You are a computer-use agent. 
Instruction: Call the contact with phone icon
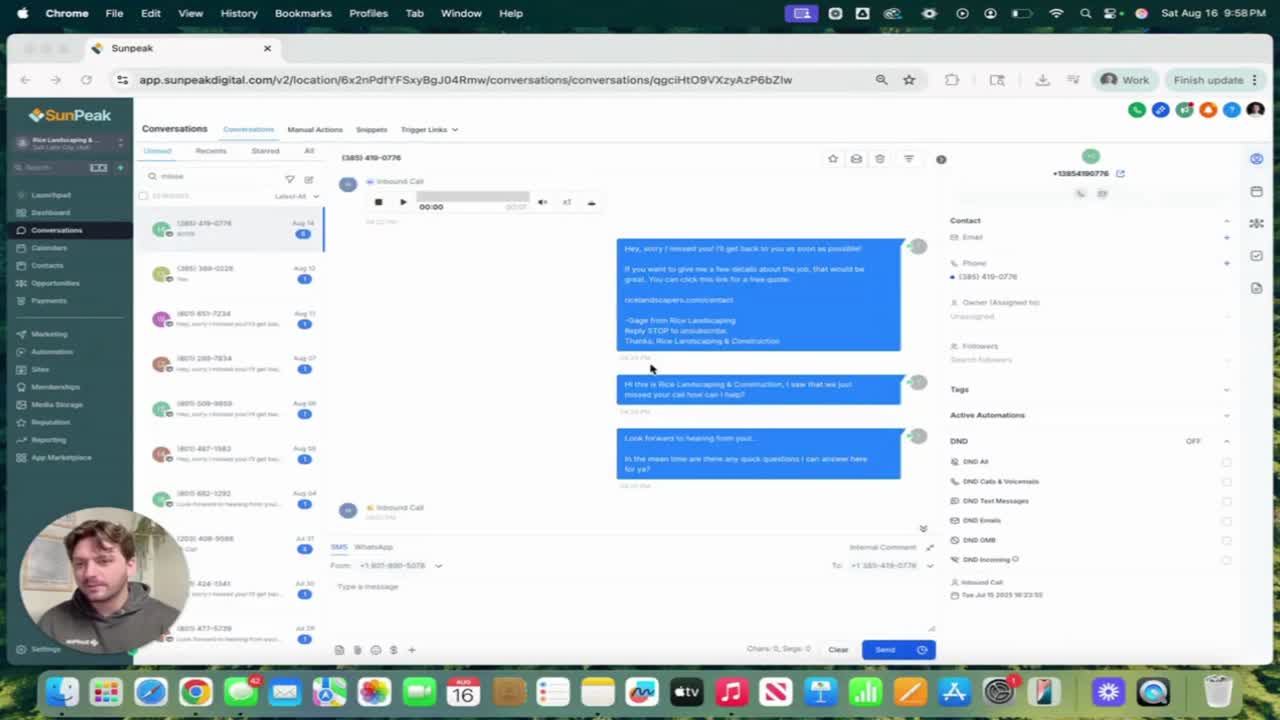click(1080, 193)
